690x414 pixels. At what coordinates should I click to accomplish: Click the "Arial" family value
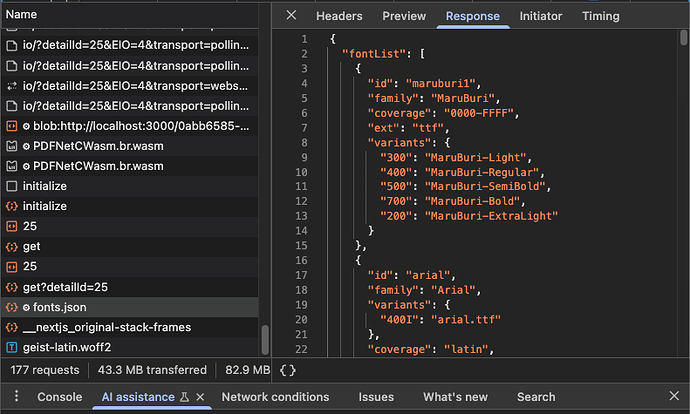453,290
